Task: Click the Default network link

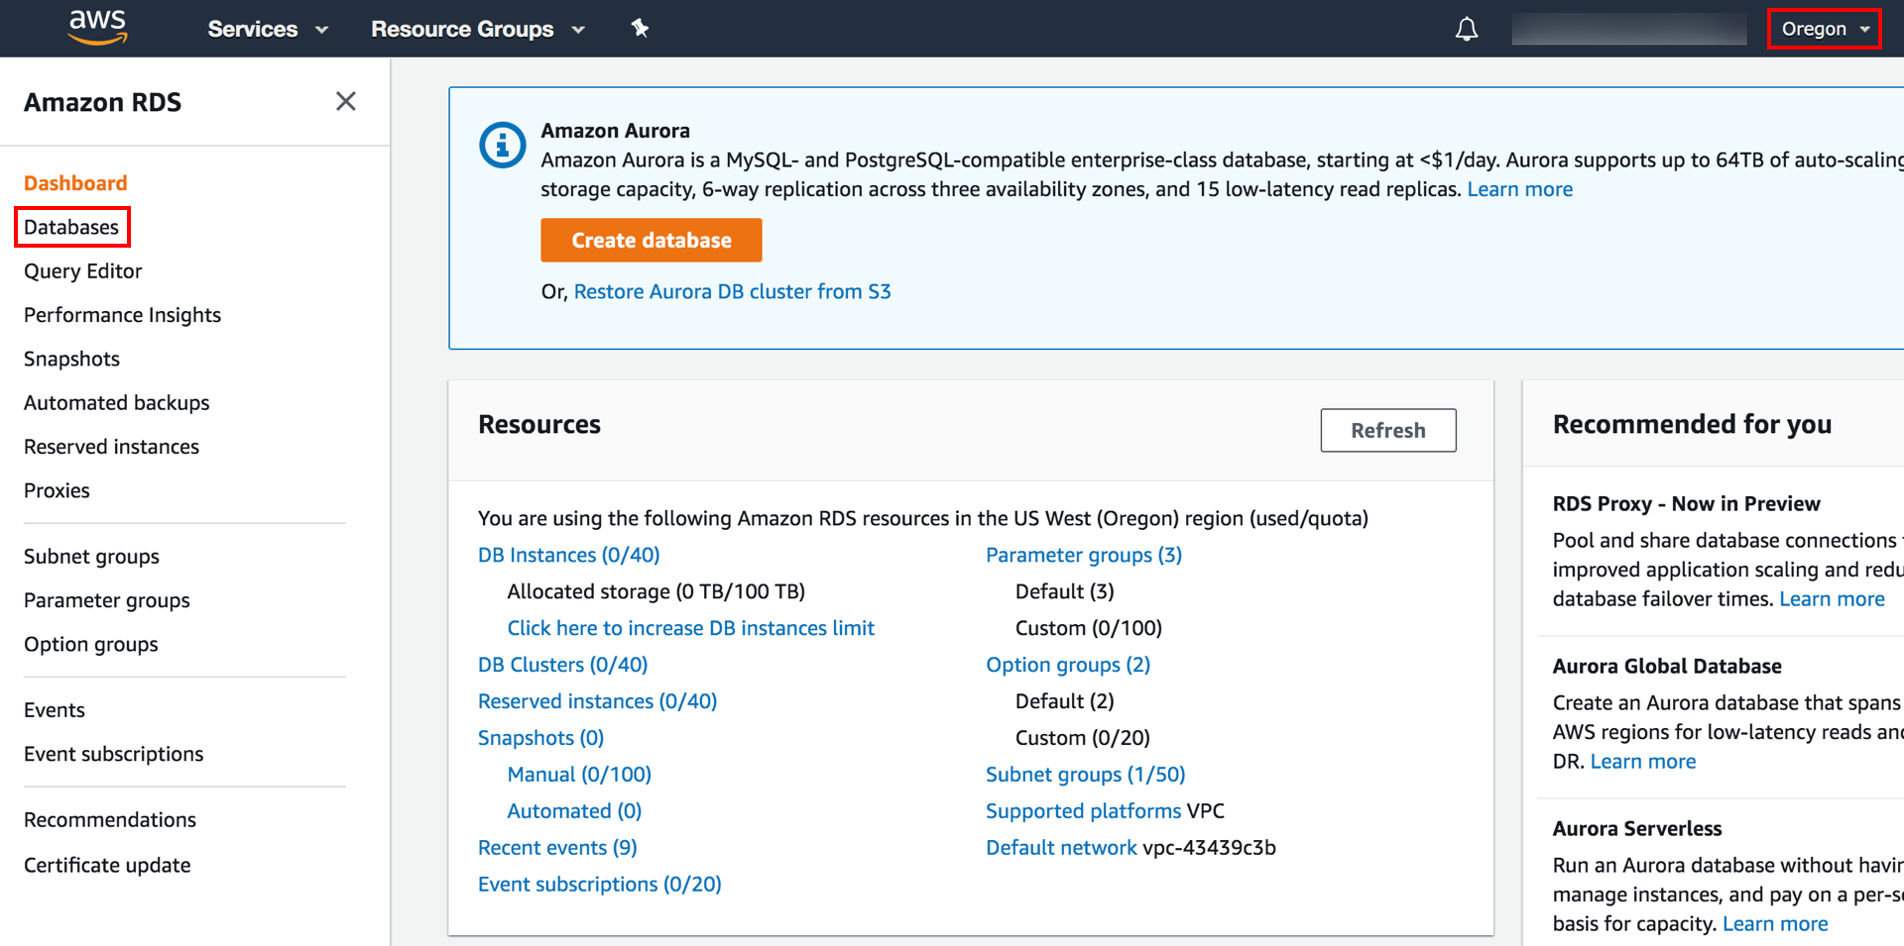Action: 1061,848
